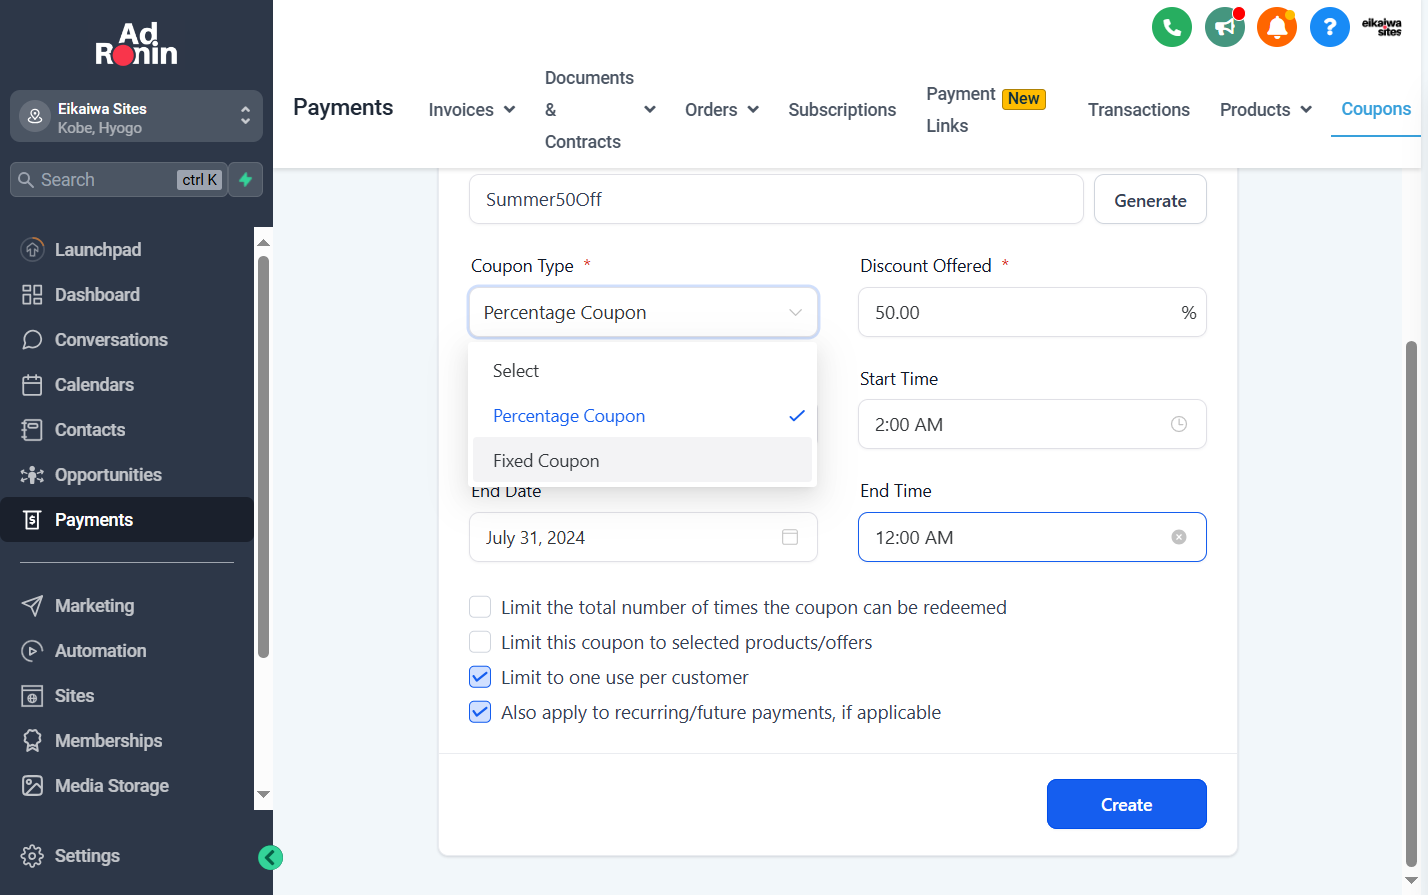Open the Subscriptions tab

(x=842, y=110)
